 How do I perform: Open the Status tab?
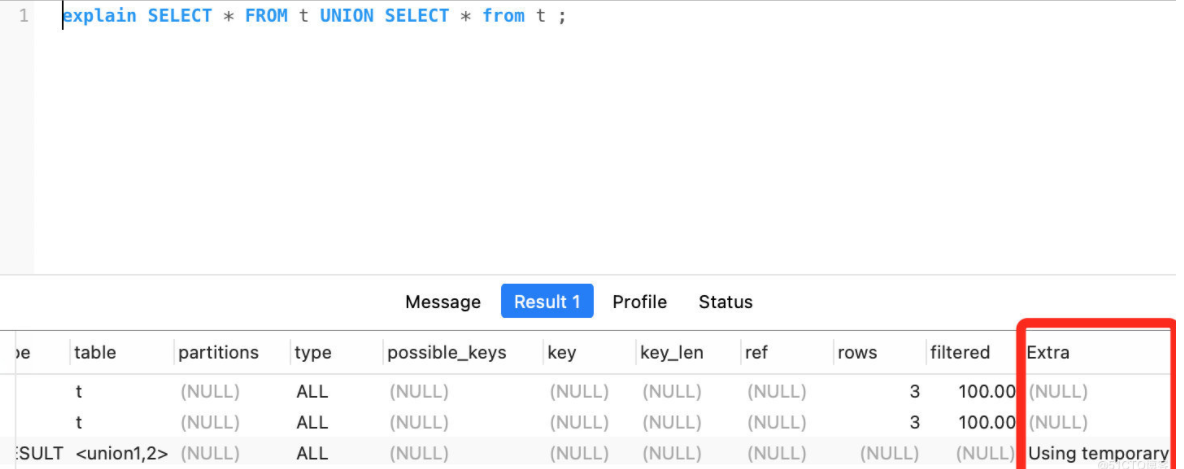coord(726,302)
